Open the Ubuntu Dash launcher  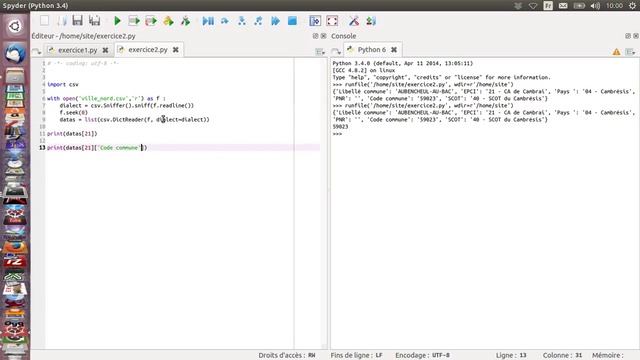(x=15, y=27)
